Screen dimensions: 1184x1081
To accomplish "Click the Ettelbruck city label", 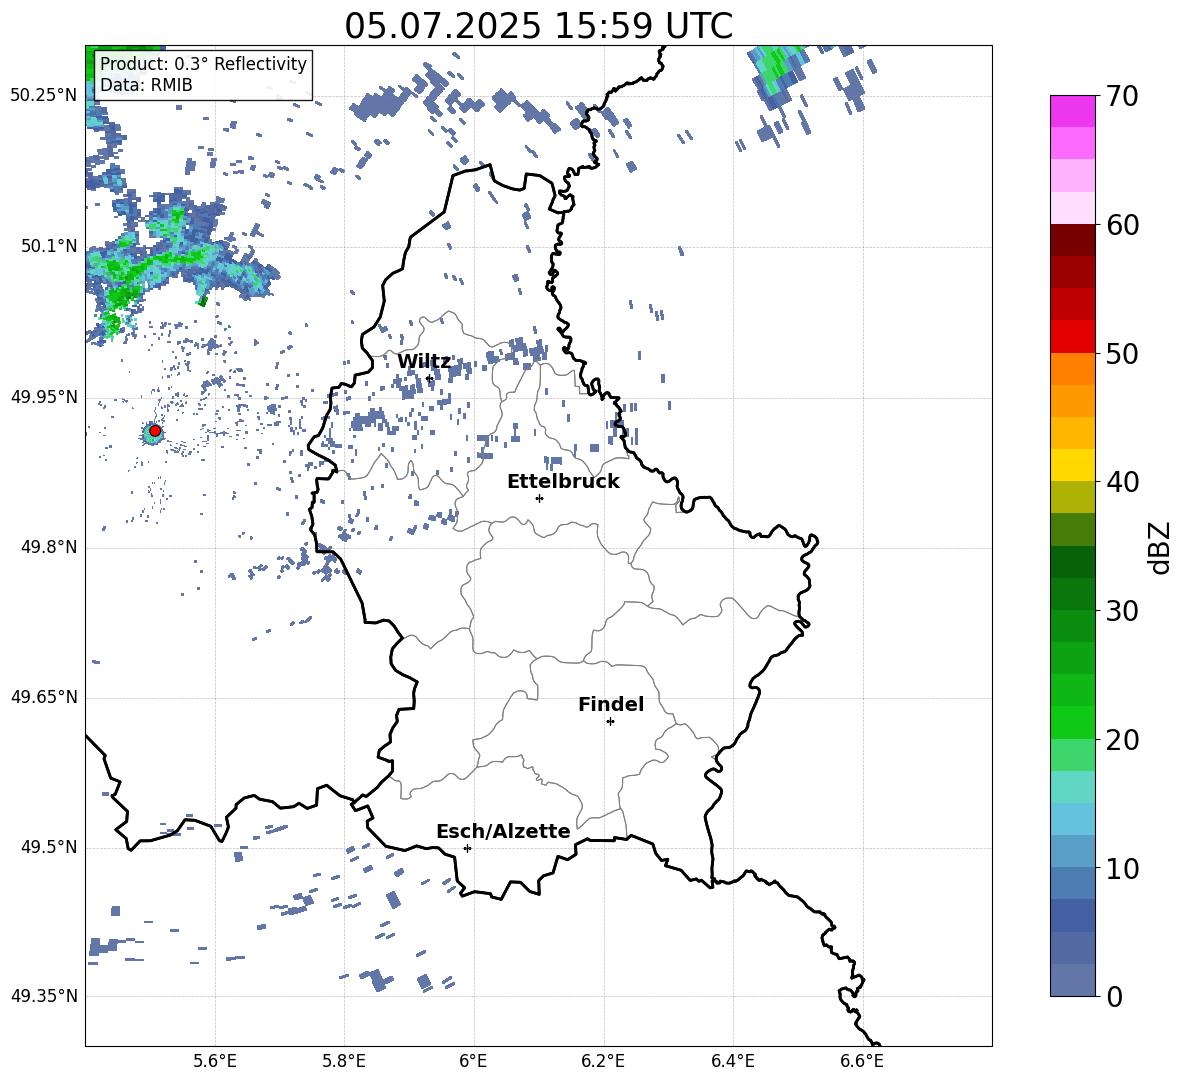I will 563,481.
